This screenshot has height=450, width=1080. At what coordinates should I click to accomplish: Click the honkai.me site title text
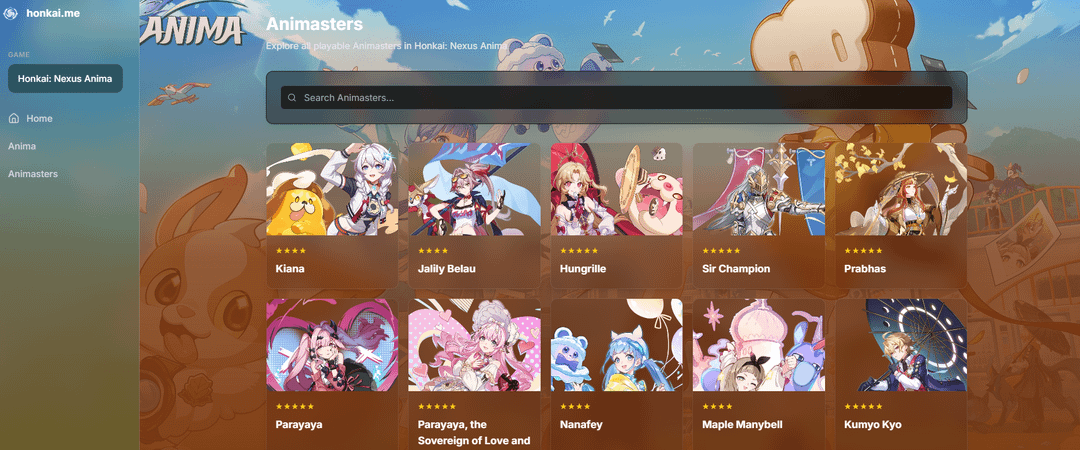click(x=53, y=13)
